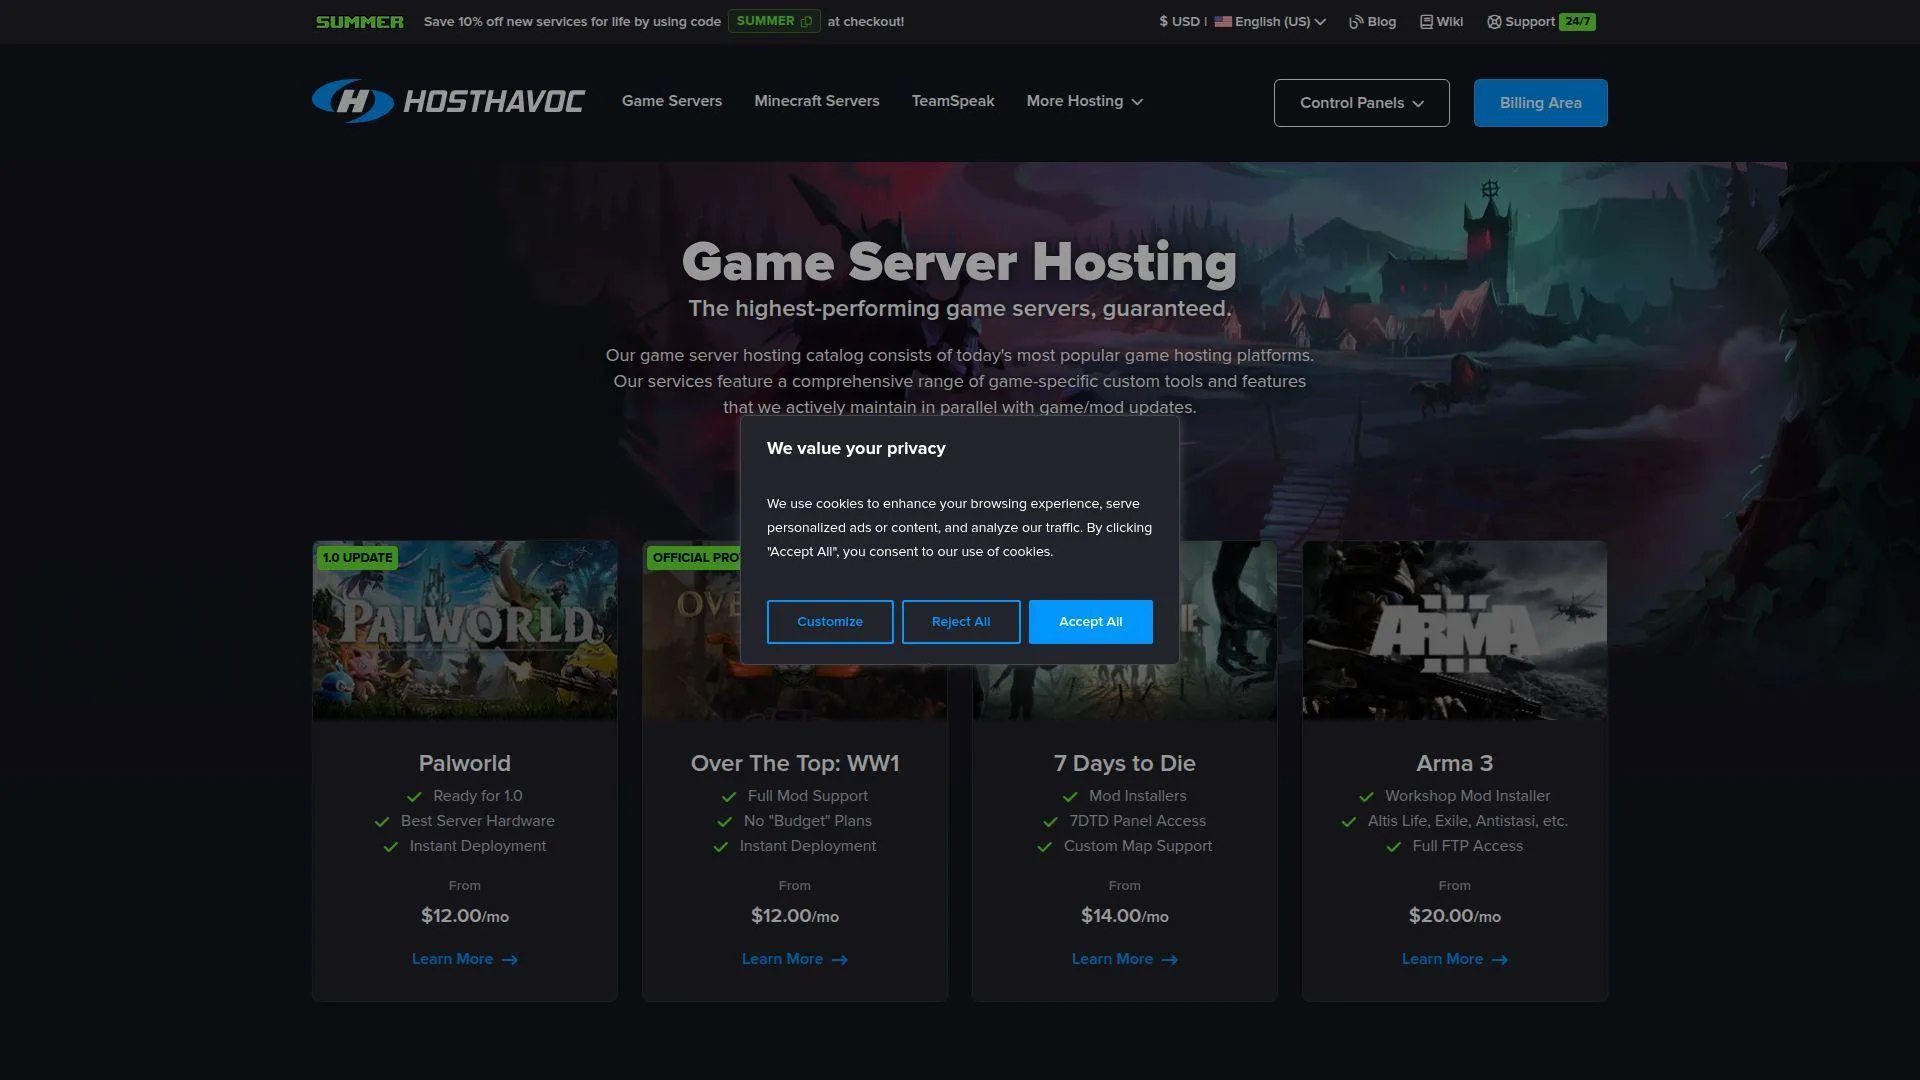Click the checkmark beside Ready for 1.0
This screenshot has height=1080, width=1920.
pos(414,797)
